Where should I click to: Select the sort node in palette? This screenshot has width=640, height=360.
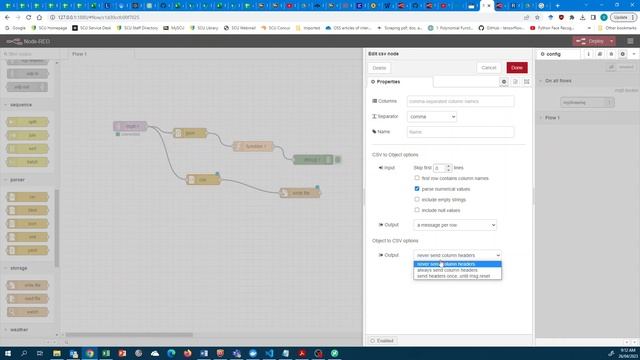click(28, 149)
